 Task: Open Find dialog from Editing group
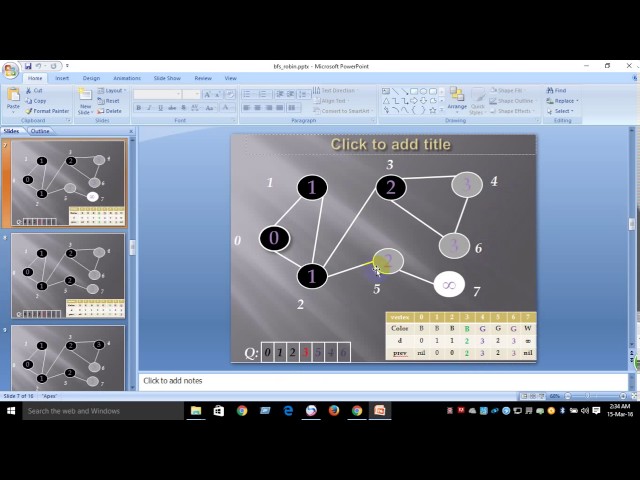point(557,91)
